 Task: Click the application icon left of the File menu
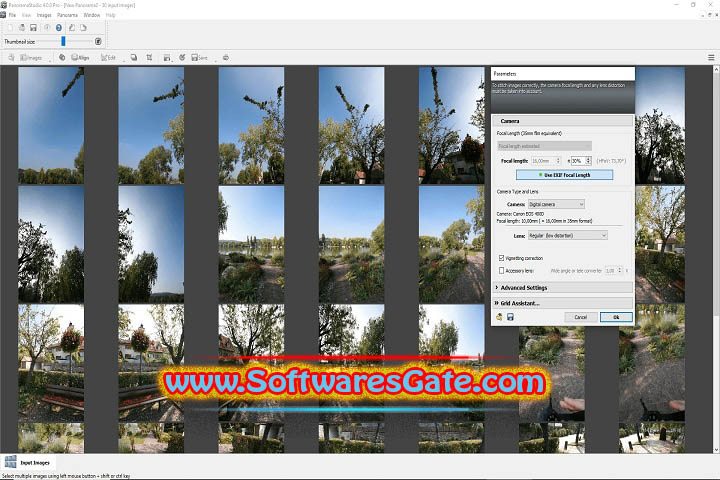coord(3,15)
